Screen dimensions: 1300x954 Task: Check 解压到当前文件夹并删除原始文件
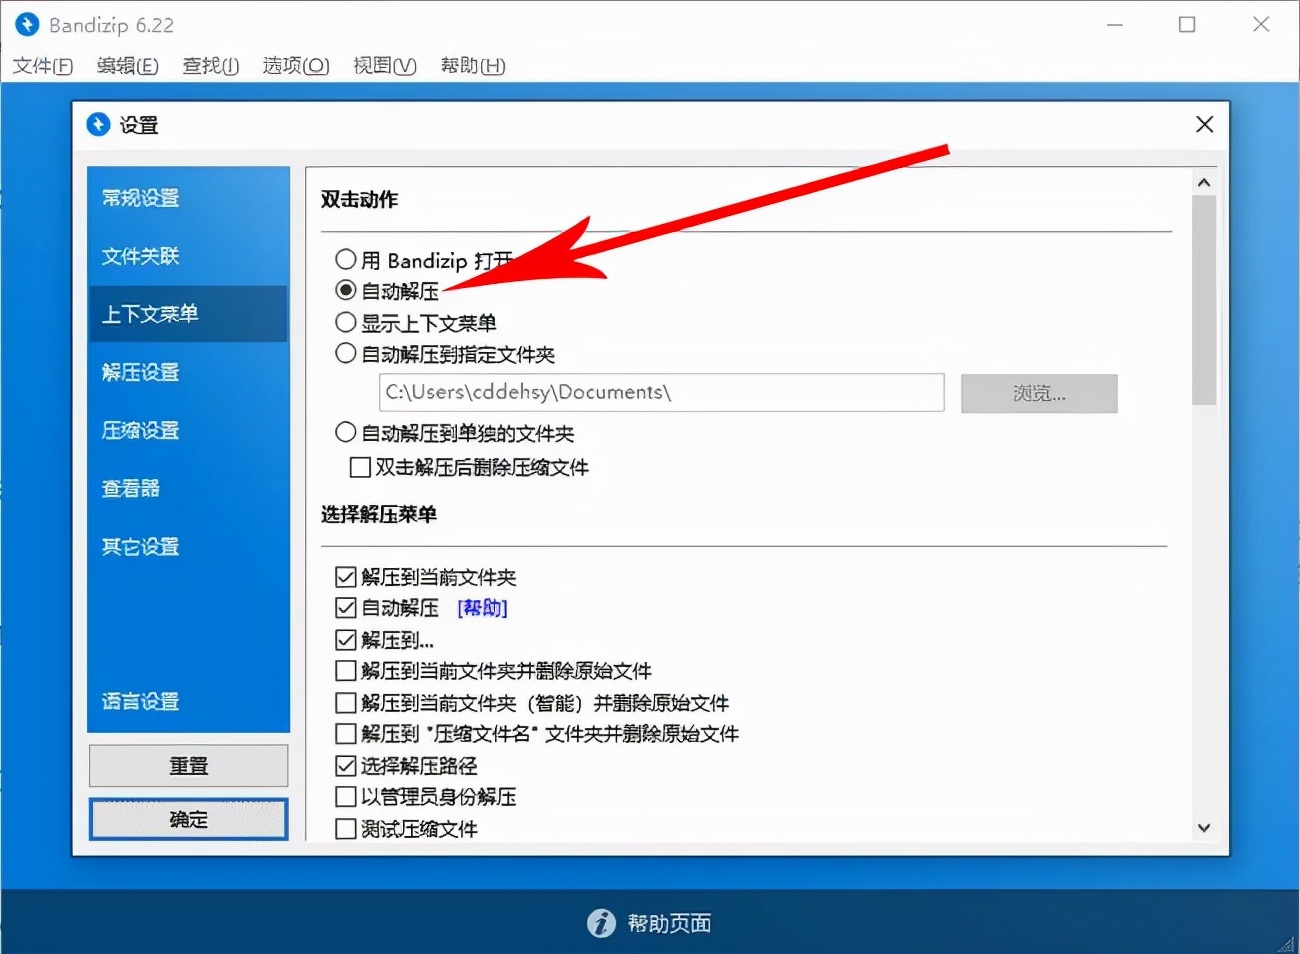point(345,671)
